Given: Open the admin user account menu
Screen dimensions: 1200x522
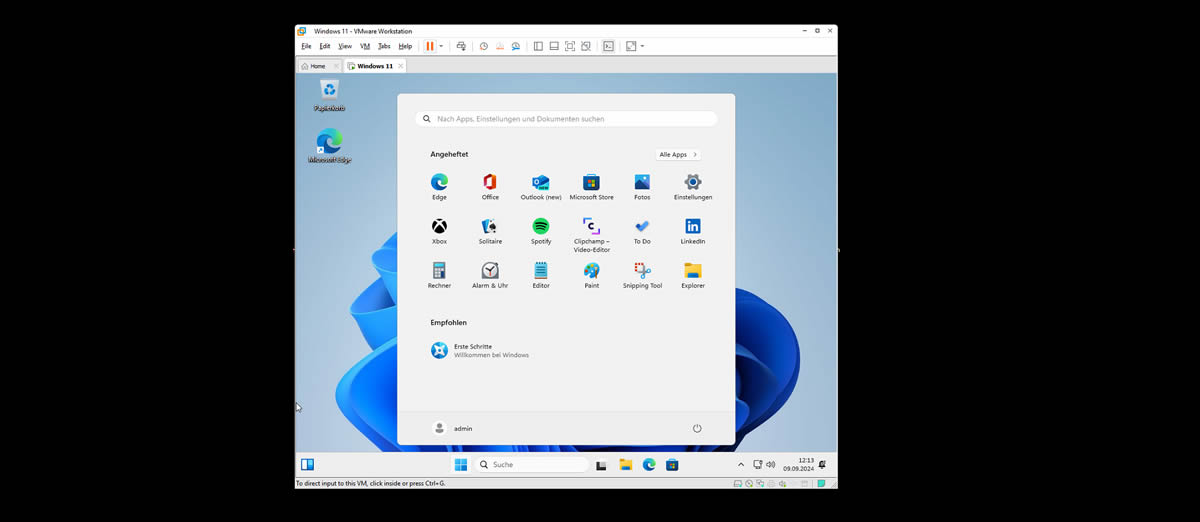Looking at the screenshot, I should 453,428.
